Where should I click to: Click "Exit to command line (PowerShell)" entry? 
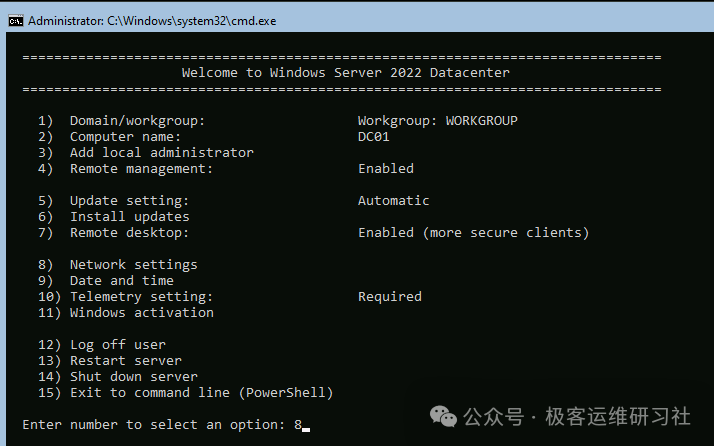click(x=186, y=393)
